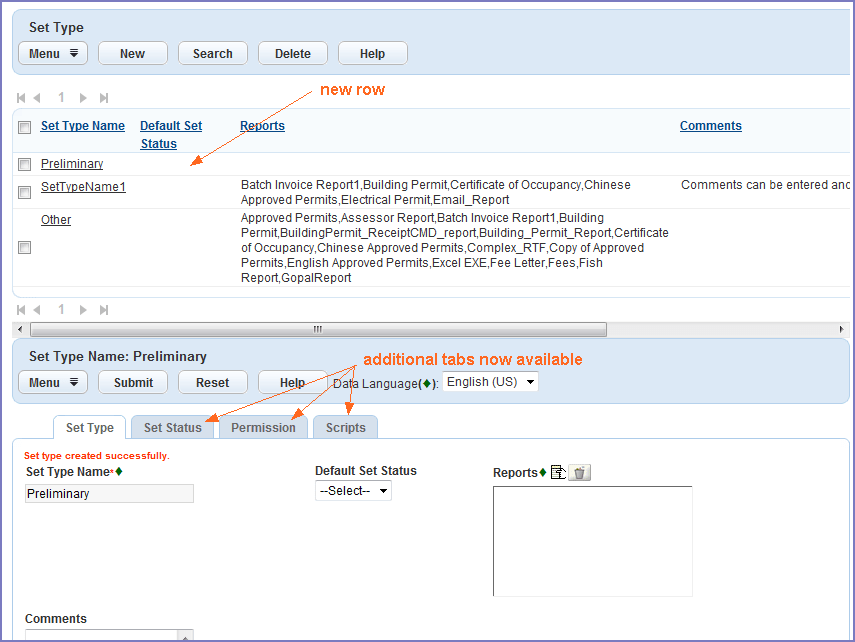The image size is (855, 642).
Task: Click the trash icon beside Reports
Action: click(x=580, y=473)
